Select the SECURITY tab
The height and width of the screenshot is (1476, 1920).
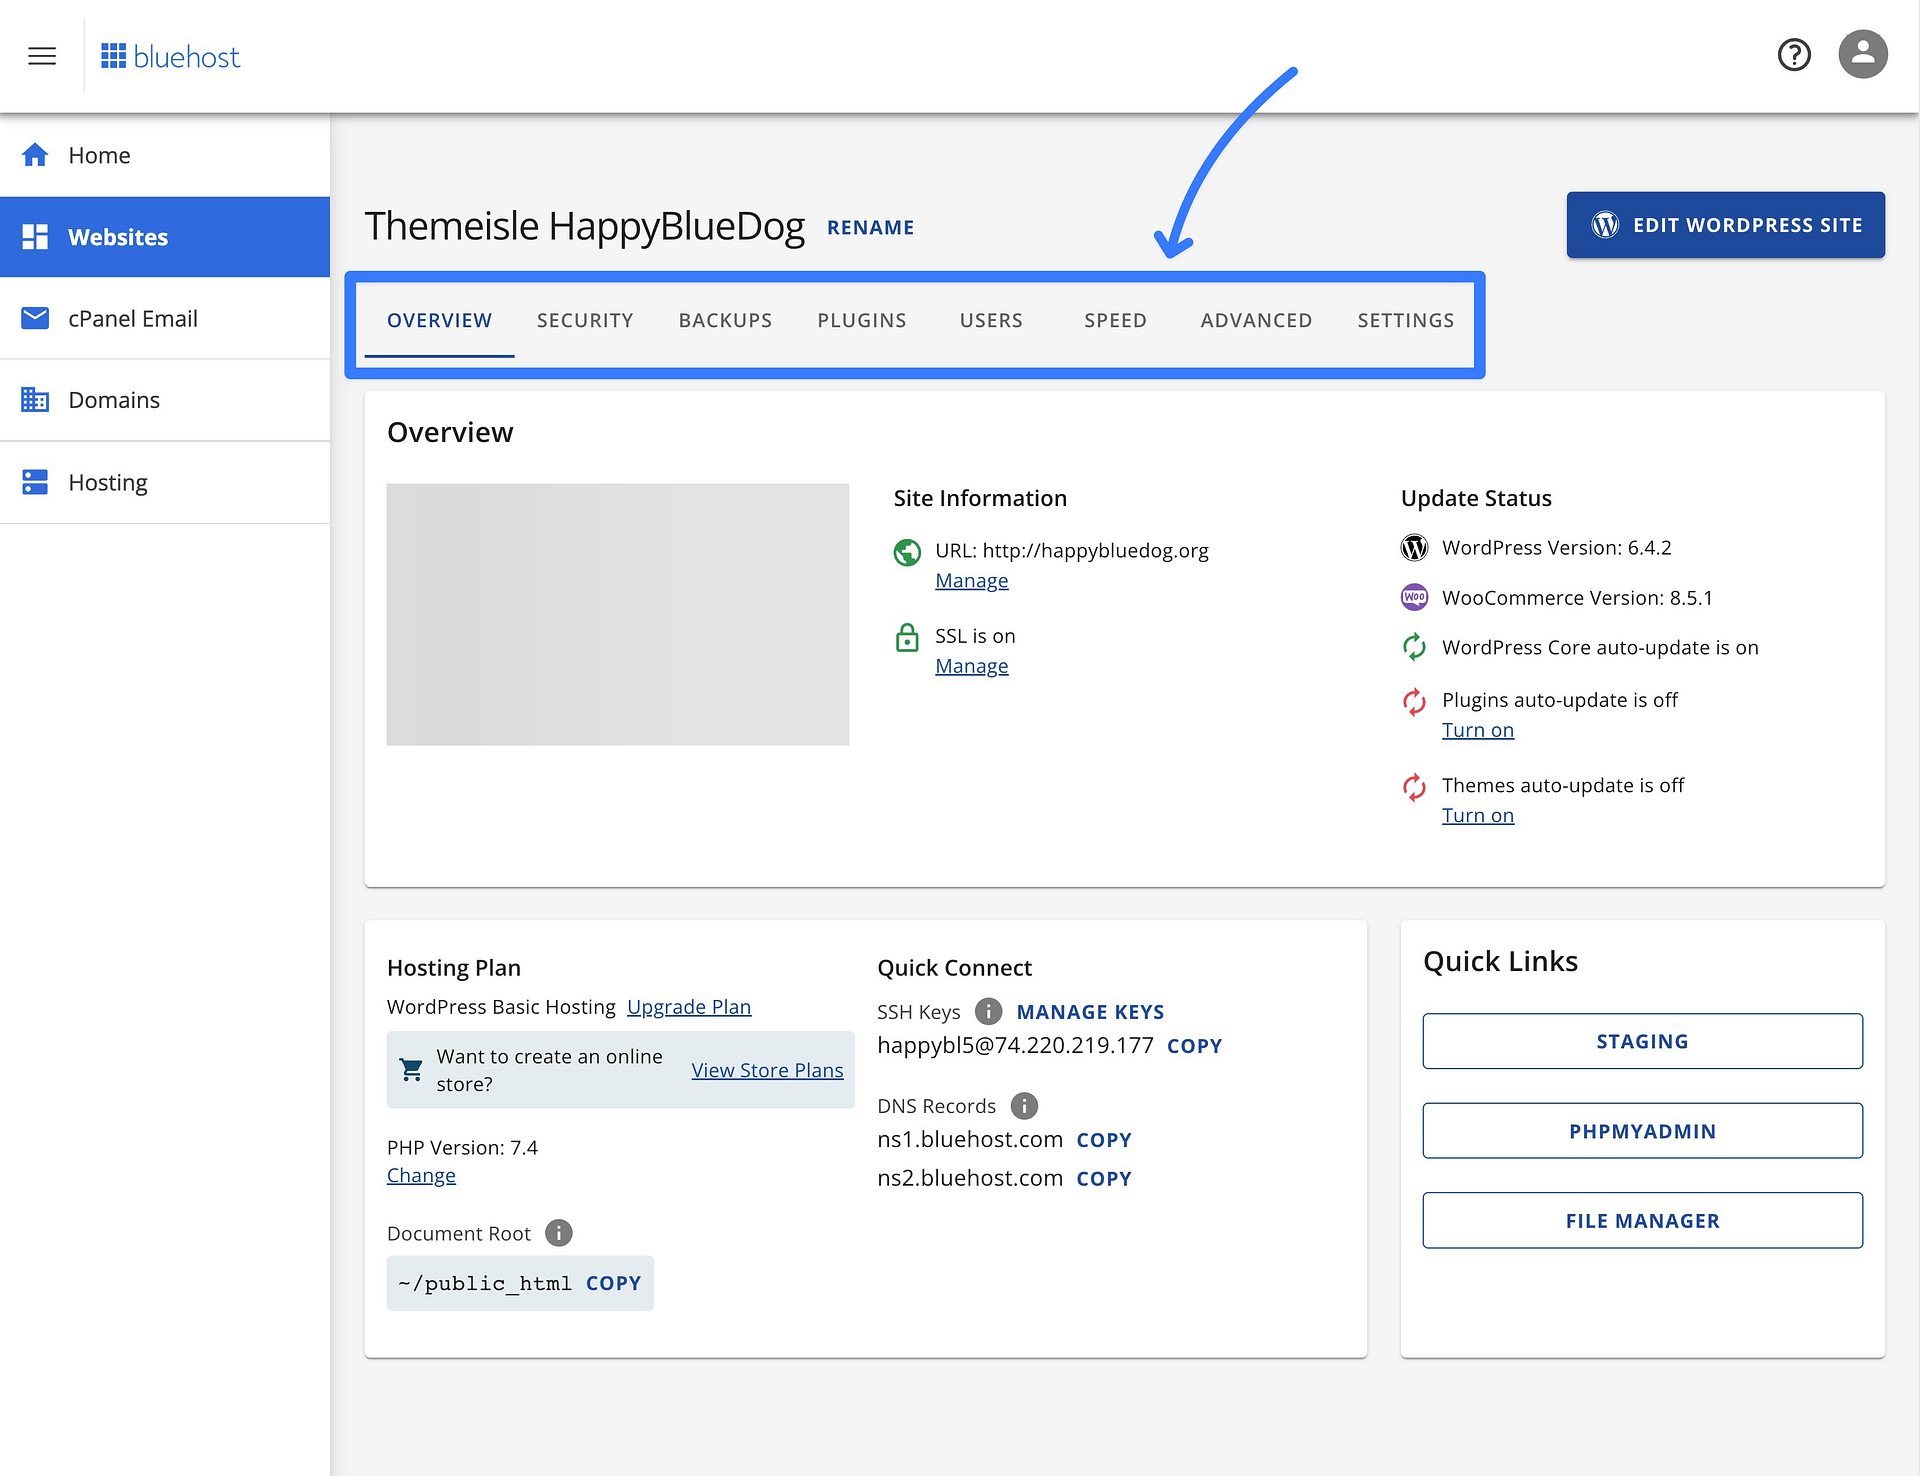pyautogui.click(x=584, y=319)
